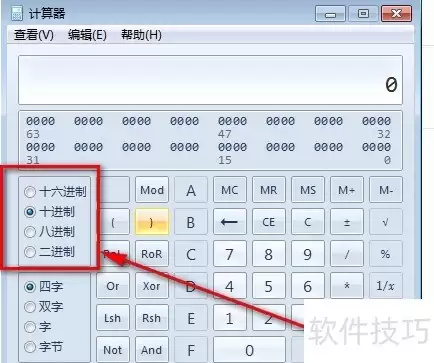Click the calculator result display field

click(210, 80)
